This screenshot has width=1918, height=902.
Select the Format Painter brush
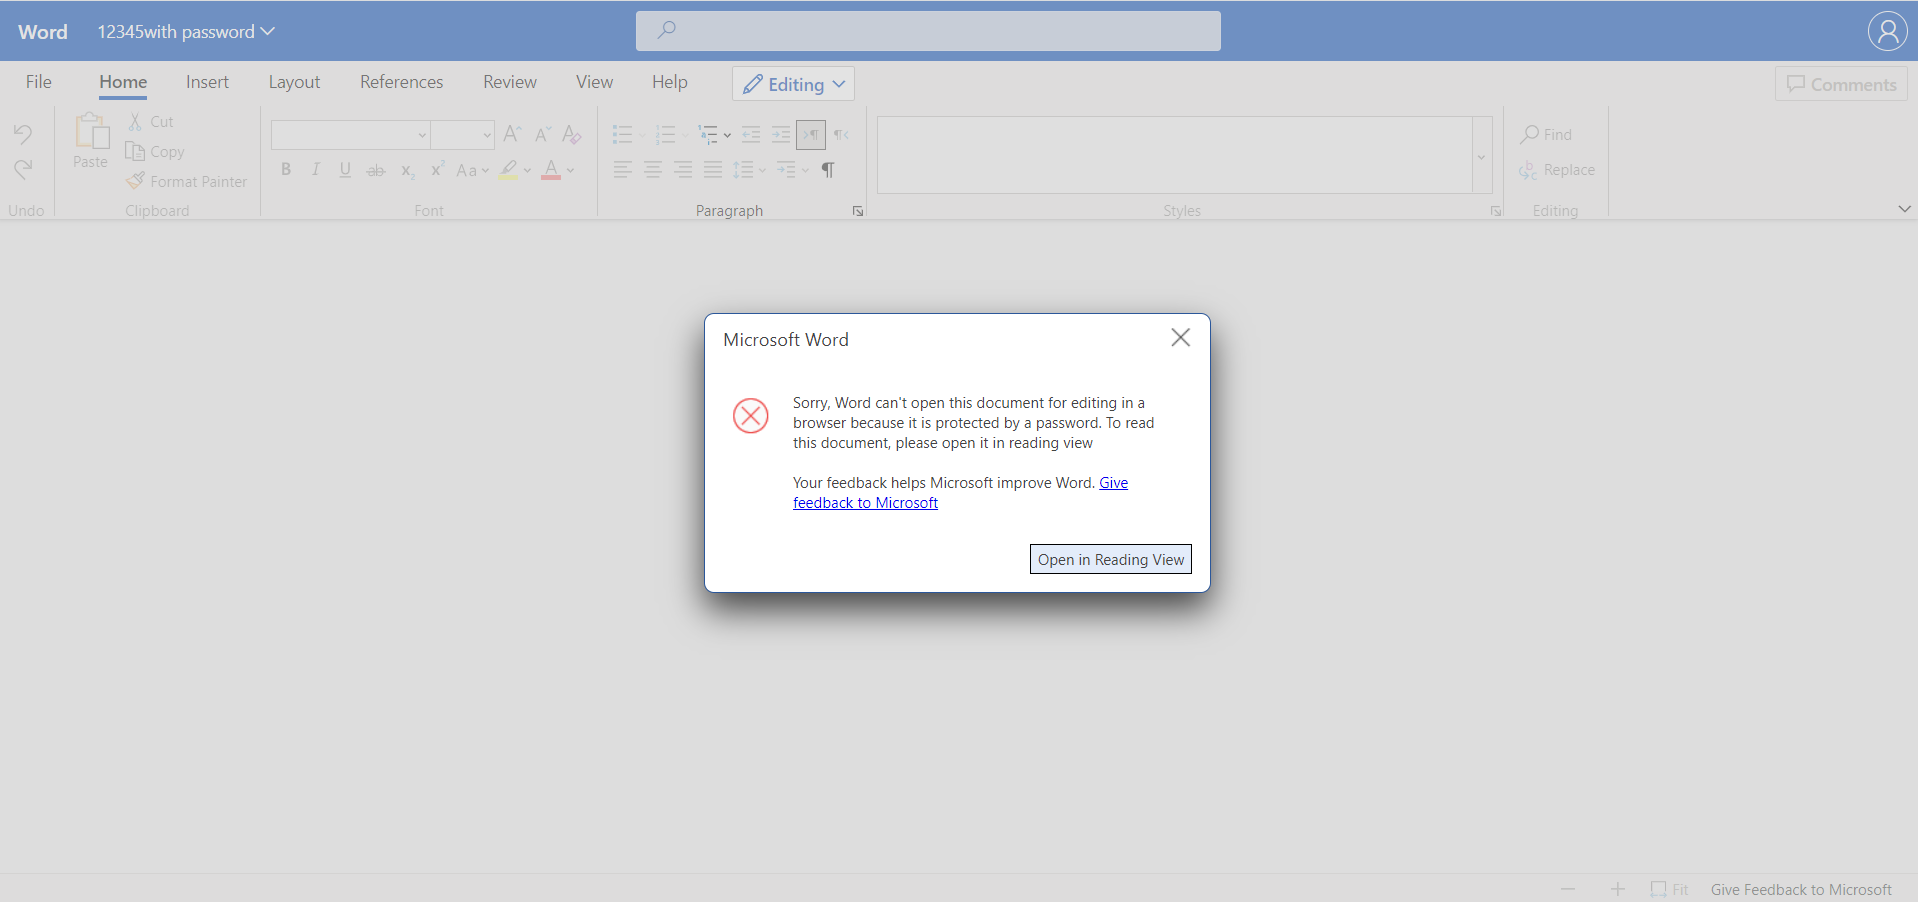point(135,181)
